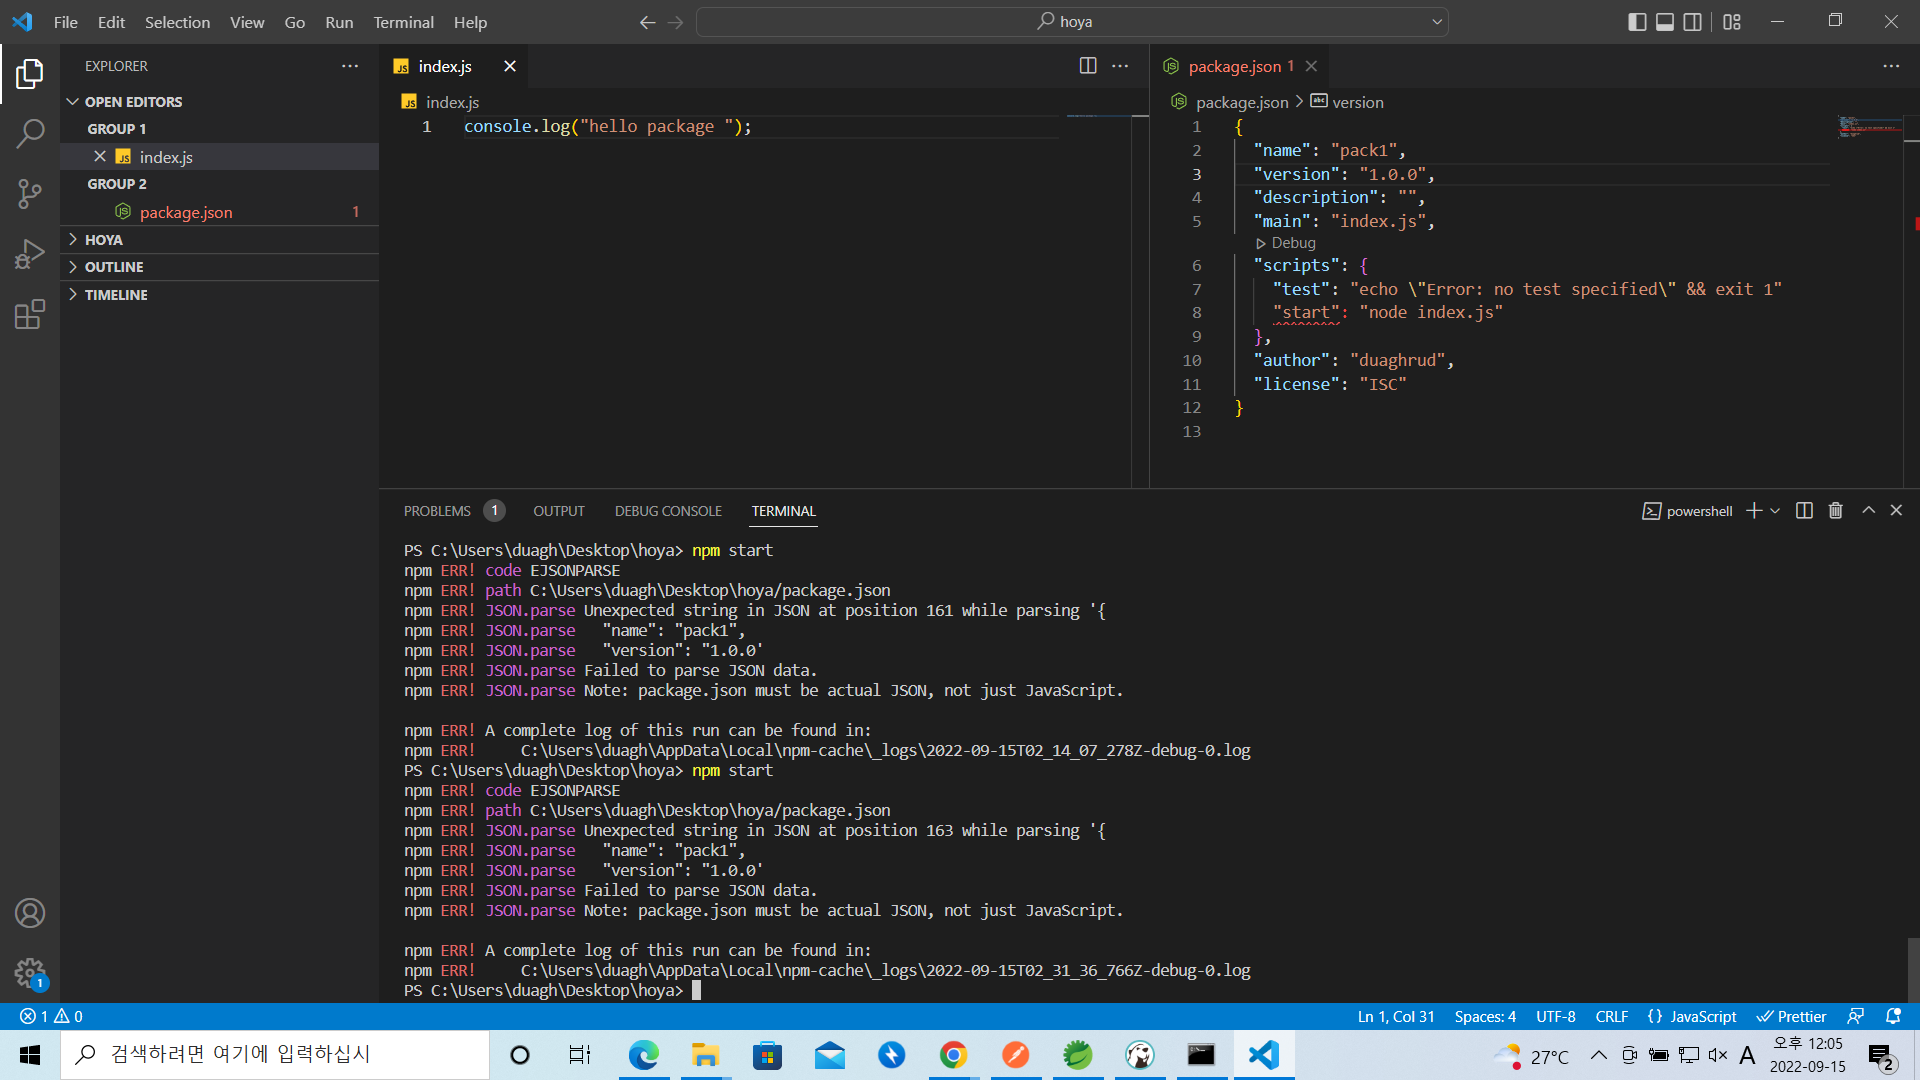Open more actions for index.js editor group

coord(1120,66)
